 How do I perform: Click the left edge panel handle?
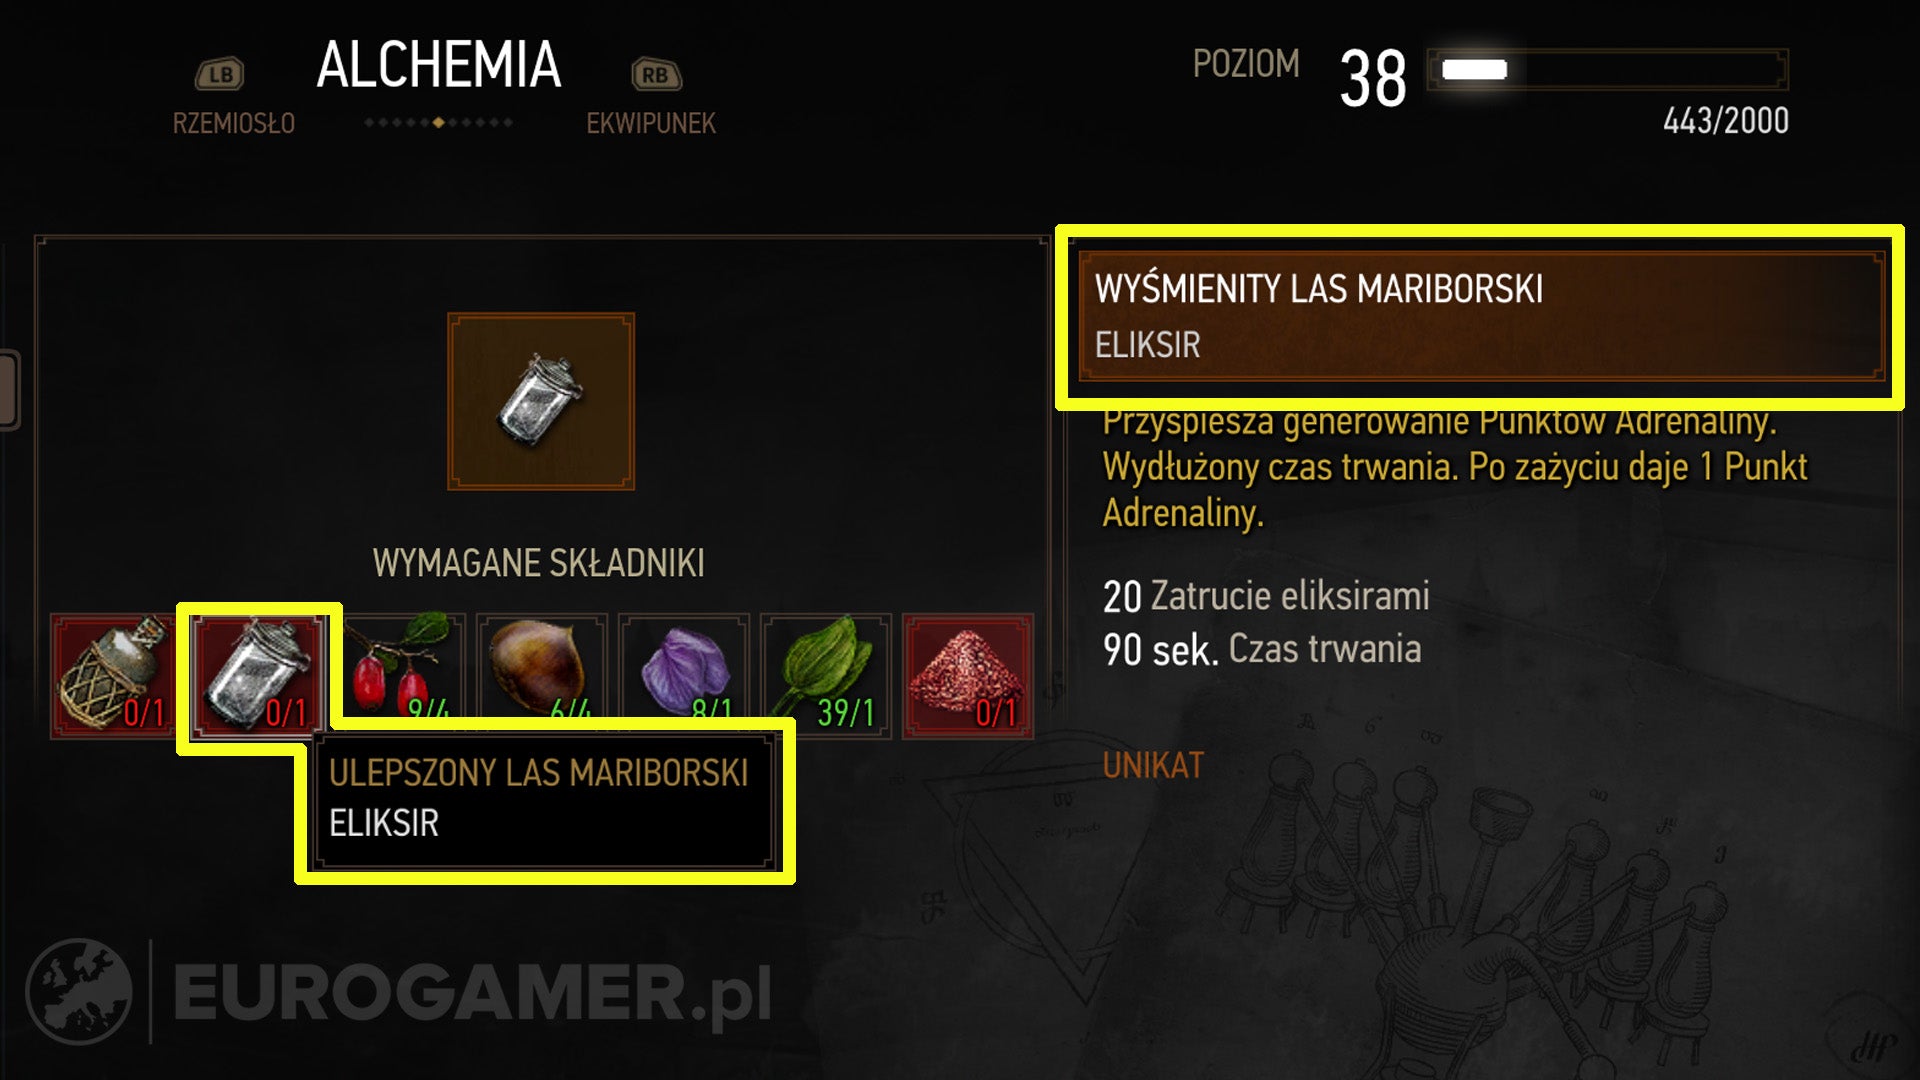pyautogui.click(x=9, y=390)
